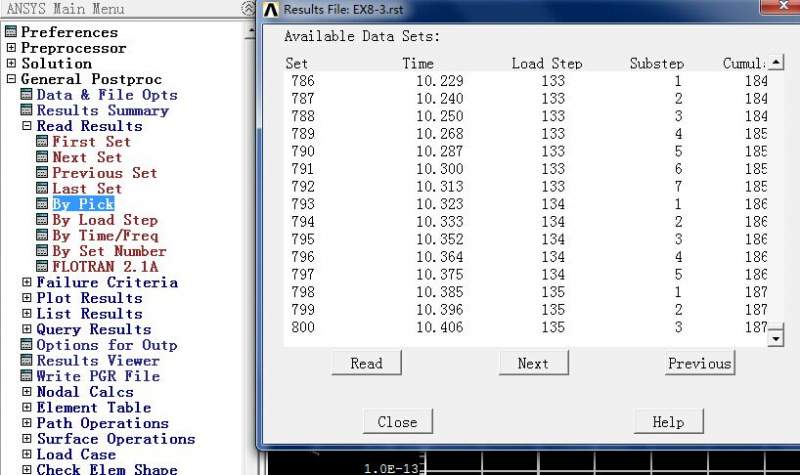Click the icon next to By Time/Freq
The width and height of the screenshot is (800, 475).
[x=42, y=235]
